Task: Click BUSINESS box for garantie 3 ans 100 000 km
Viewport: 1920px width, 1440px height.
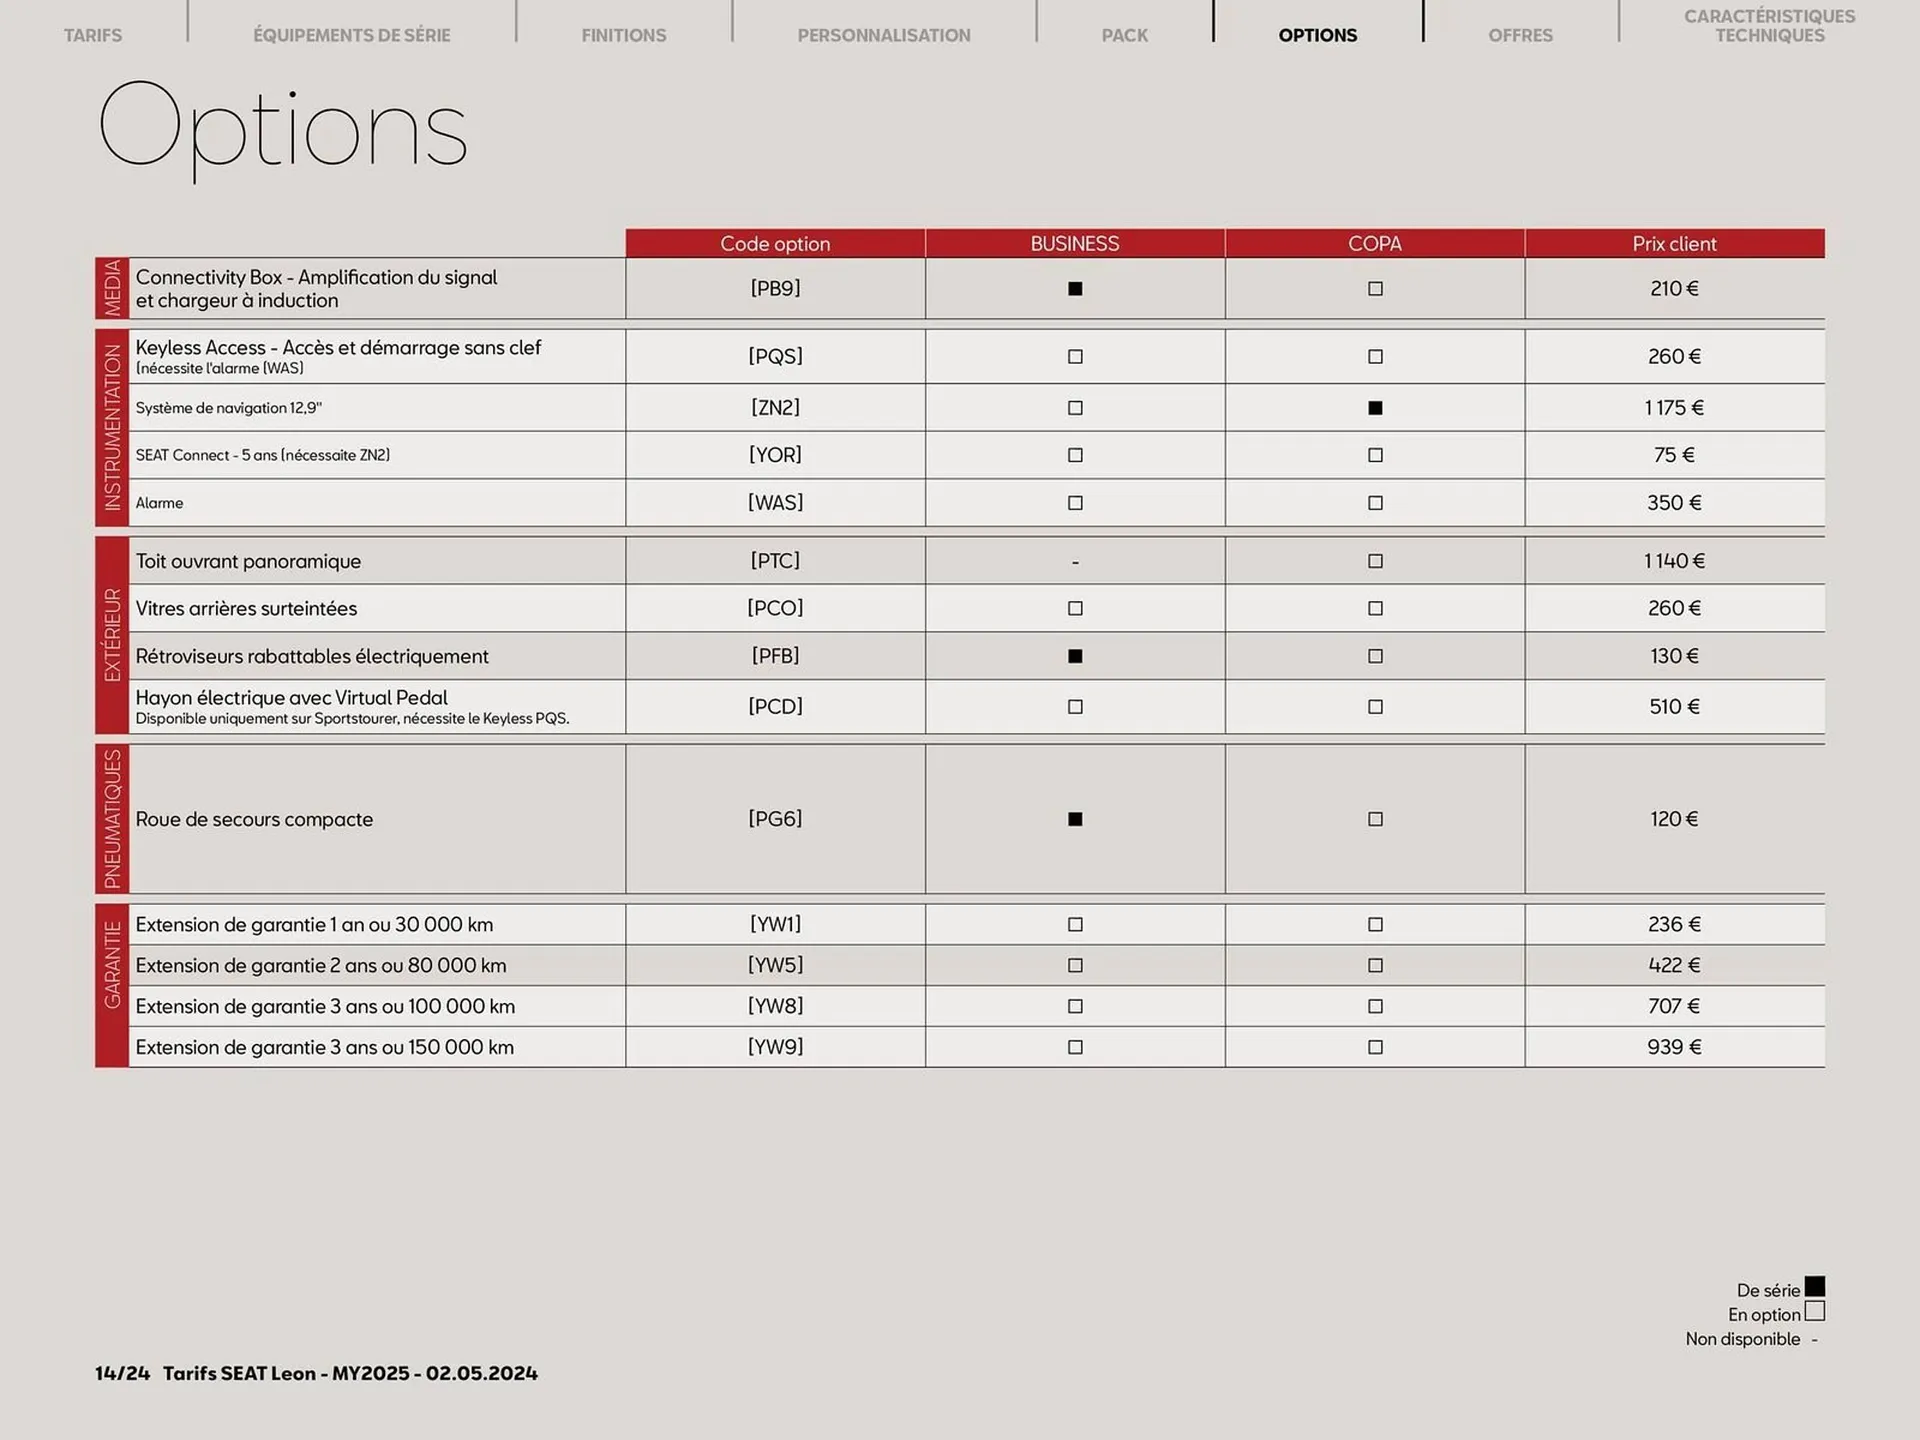Action: tap(1075, 1007)
